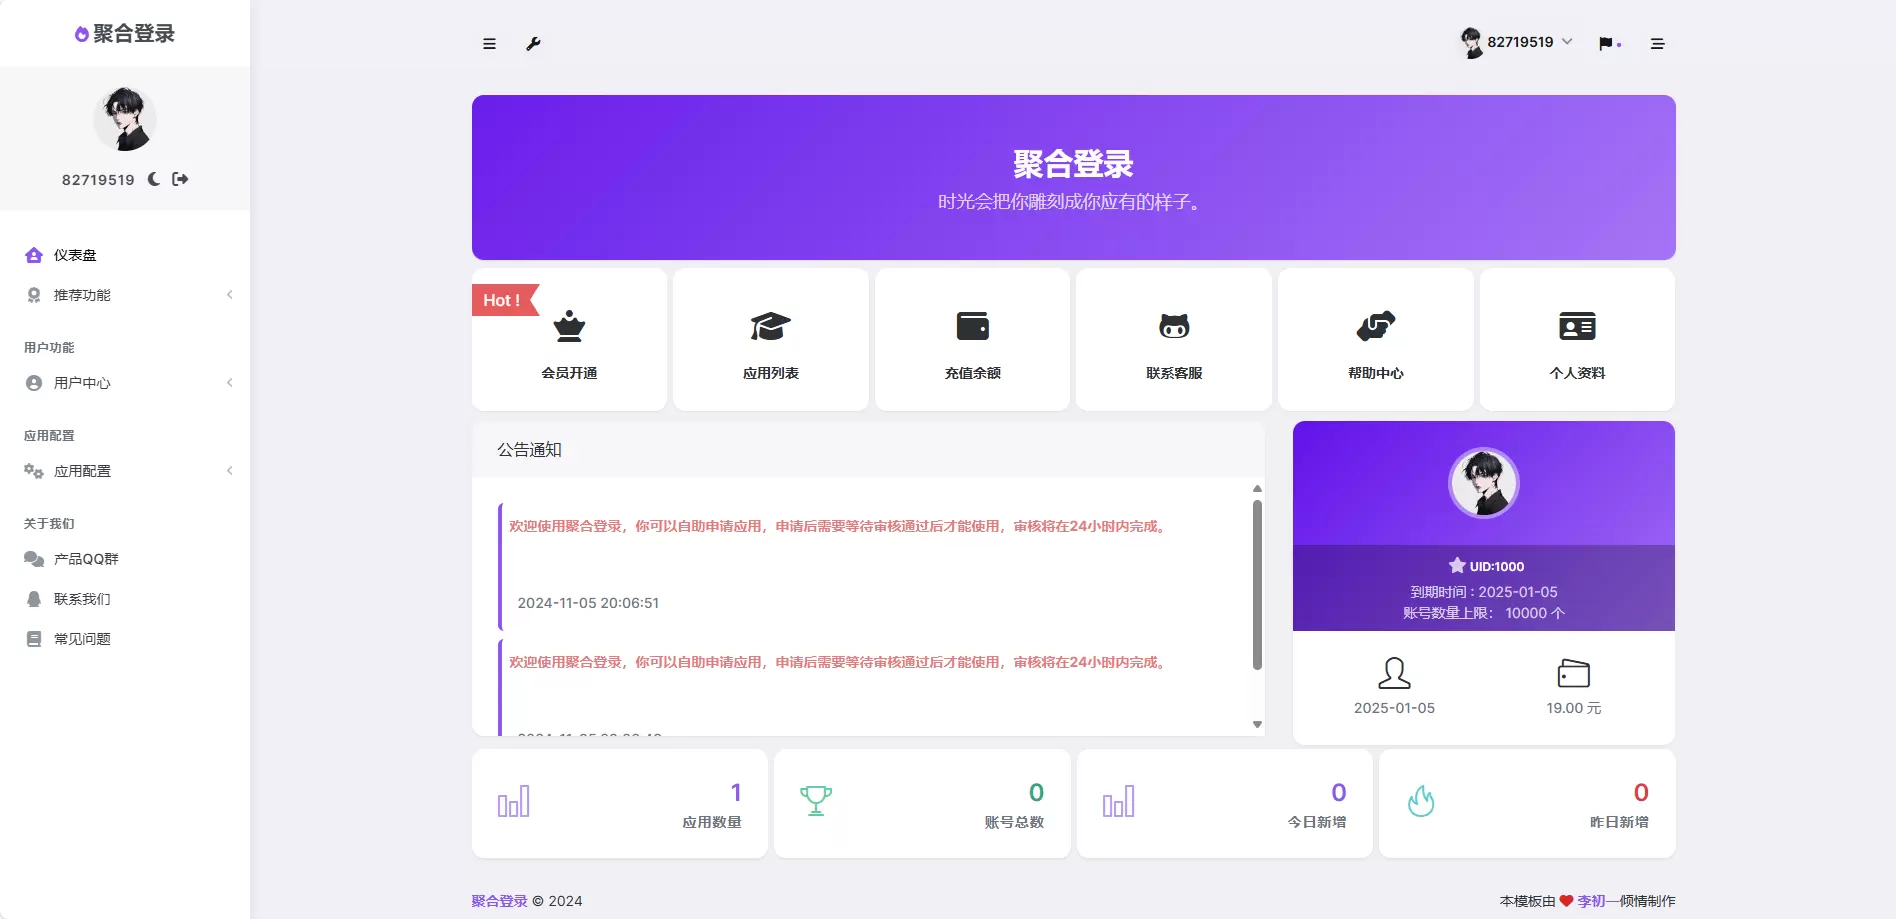Image resolution: width=1896 pixels, height=919 pixels.
Task: Open the flag notification icon
Action: click(1606, 44)
